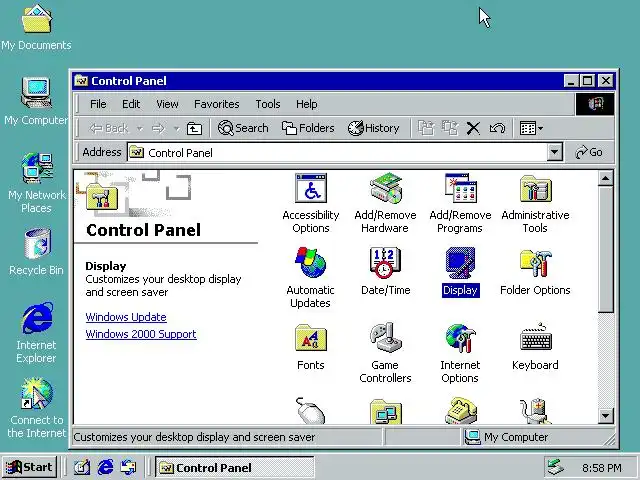This screenshot has width=640, height=480.
Task: Click the Up one level toolbar icon
Action: click(194, 129)
